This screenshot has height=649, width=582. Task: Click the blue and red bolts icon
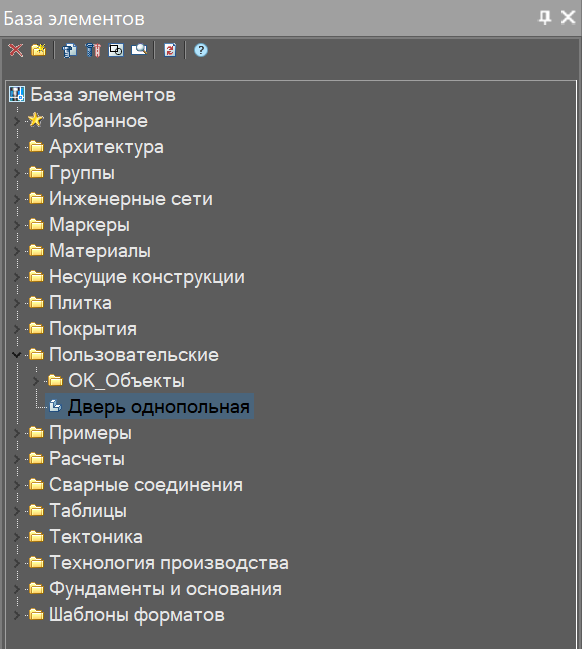click(93, 50)
